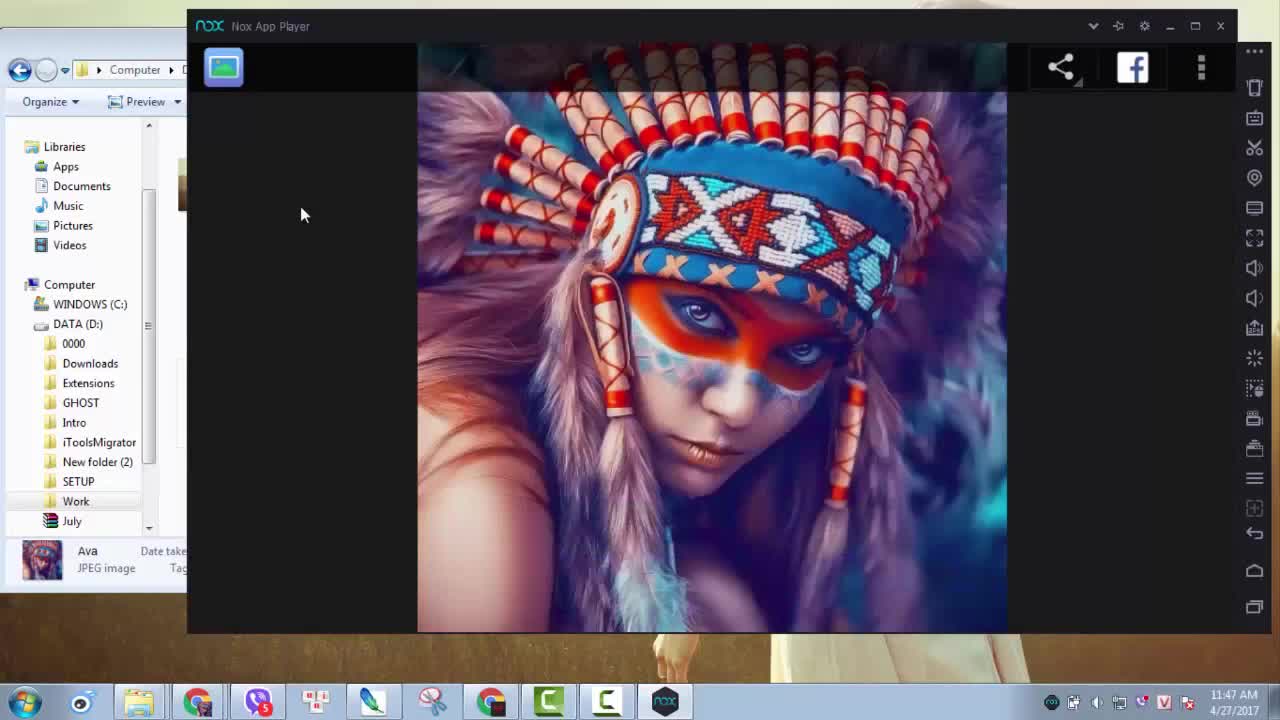The width and height of the screenshot is (1280, 720).
Task: Open Windows Explorer from taskbar
Action: tap(139, 702)
